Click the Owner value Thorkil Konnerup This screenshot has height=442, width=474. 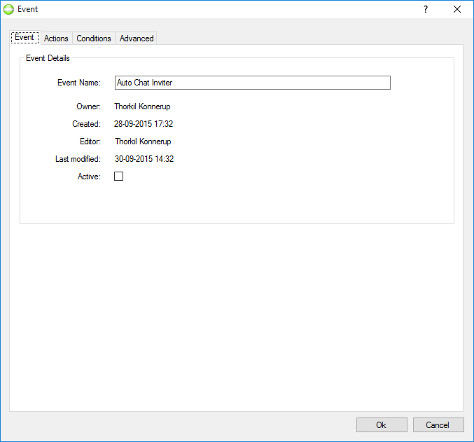142,106
